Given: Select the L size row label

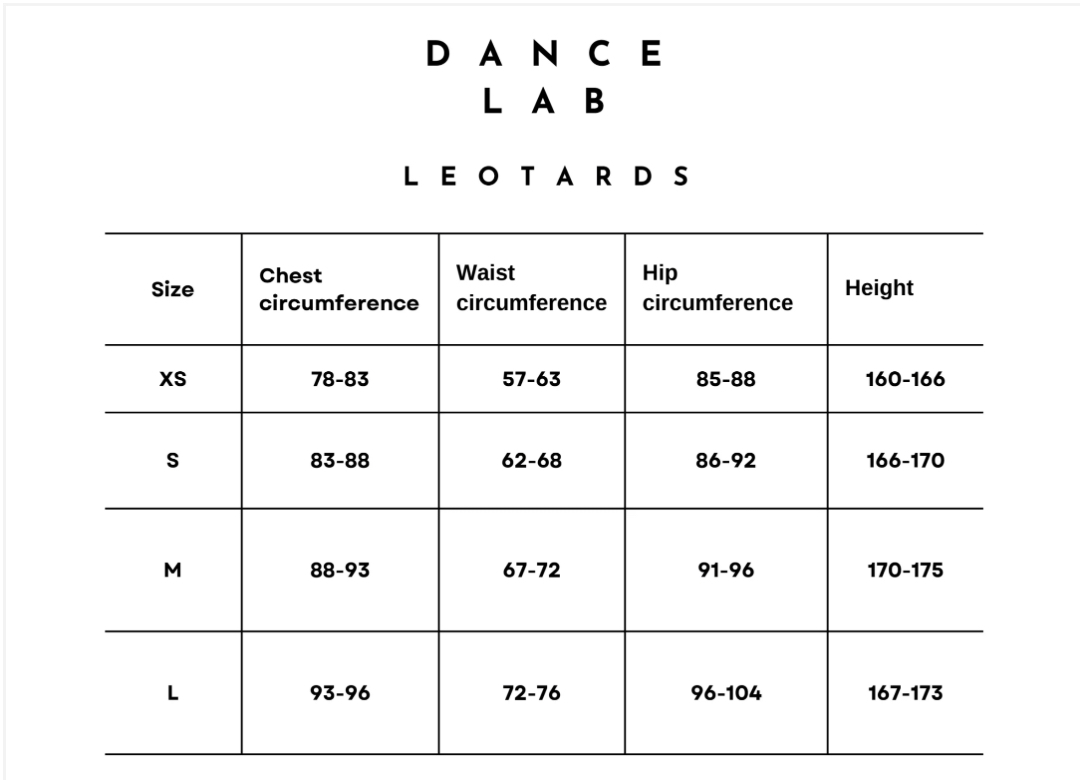Looking at the screenshot, I should pos(173,693).
